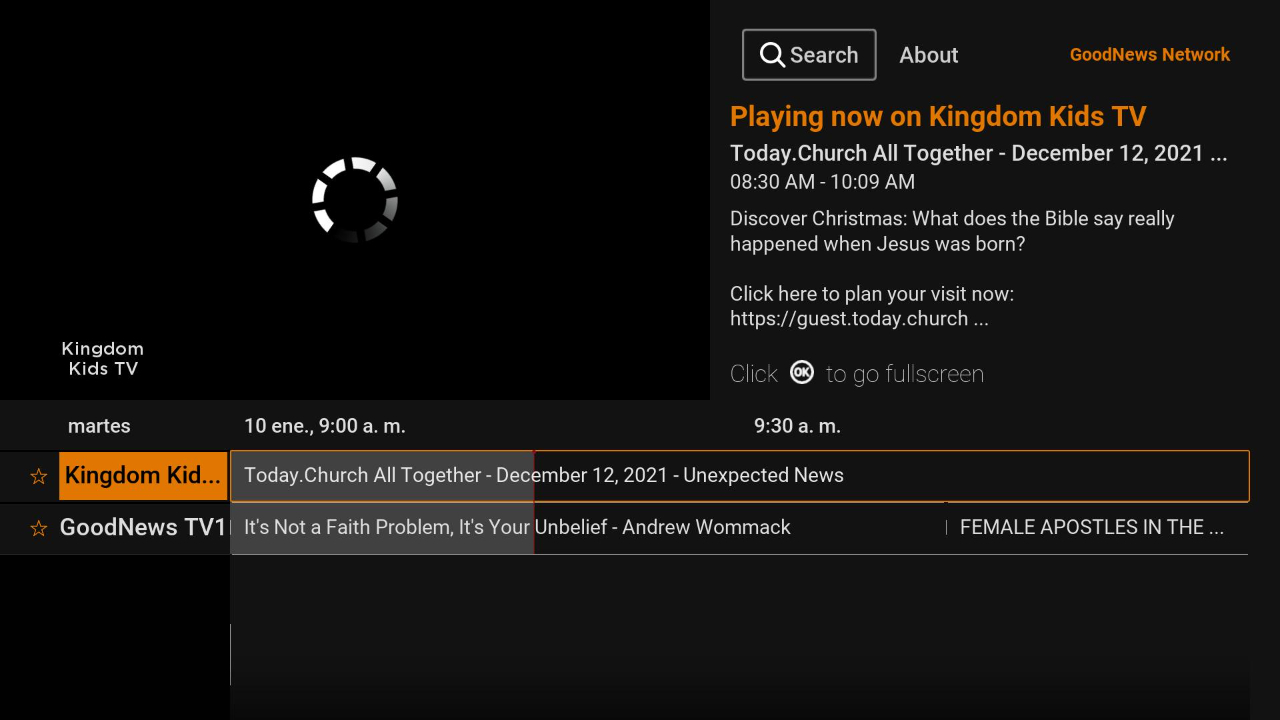Click the Playing now on Kingdom Kids heading
Screen dimensions: 1280x720
[x=937, y=117]
